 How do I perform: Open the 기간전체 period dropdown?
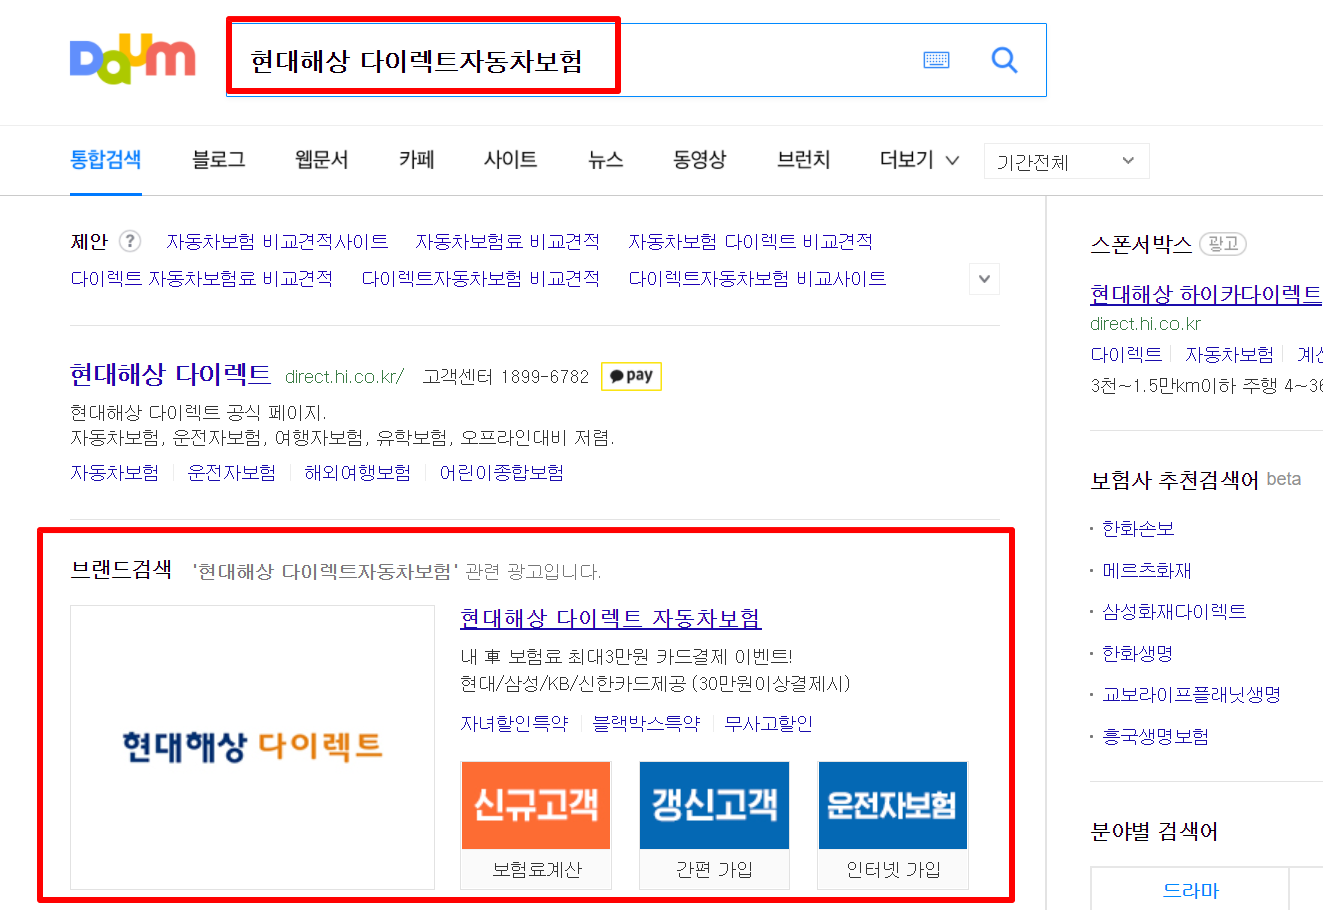click(1067, 161)
